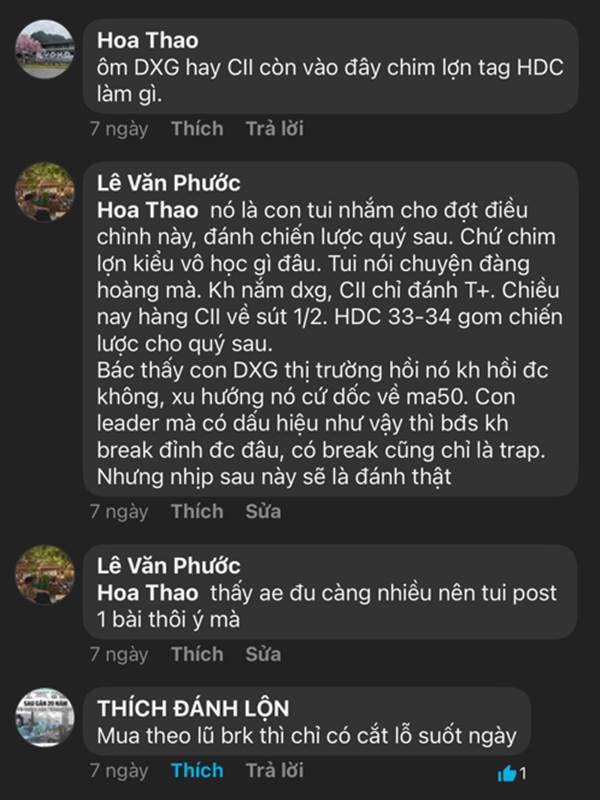Viewport: 600px width, 800px height.
Task: Click Sửa on the 'post 1 bài' comment
Action: [x=263, y=654]
